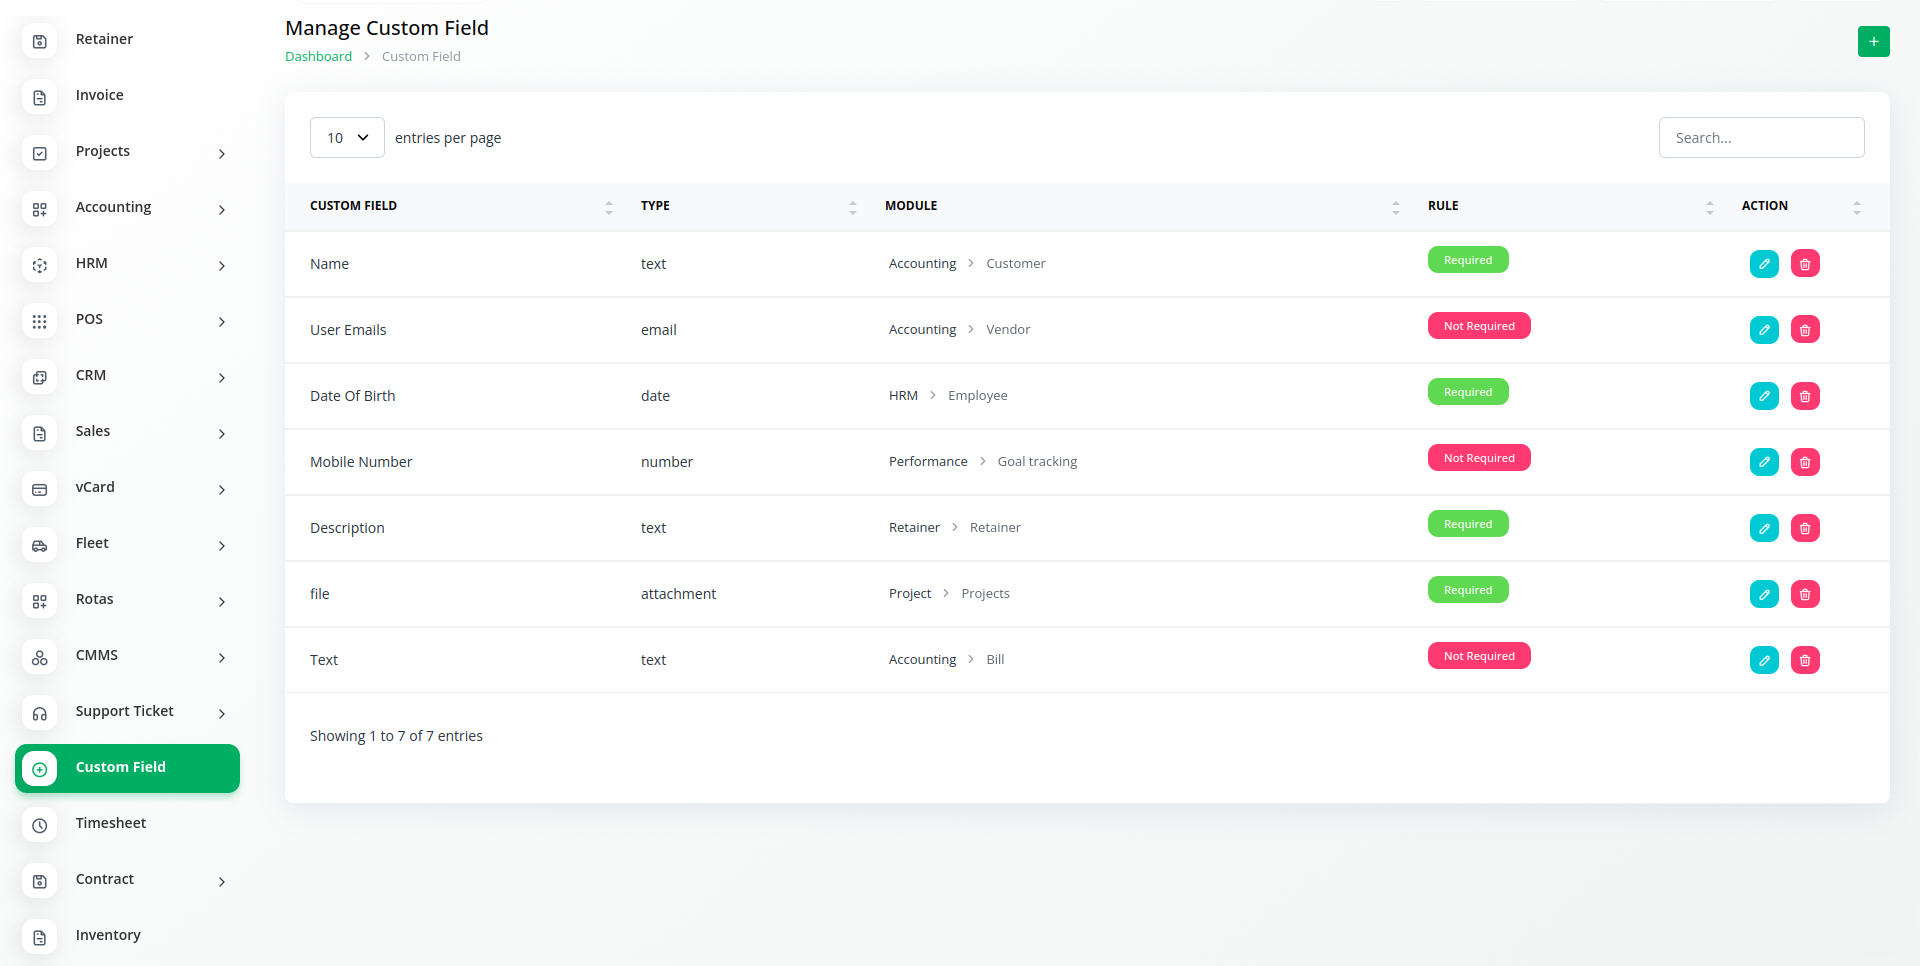Edit the Text custom field
The height and width of the screenshot is (966, 1920).
coord(1764,660)
